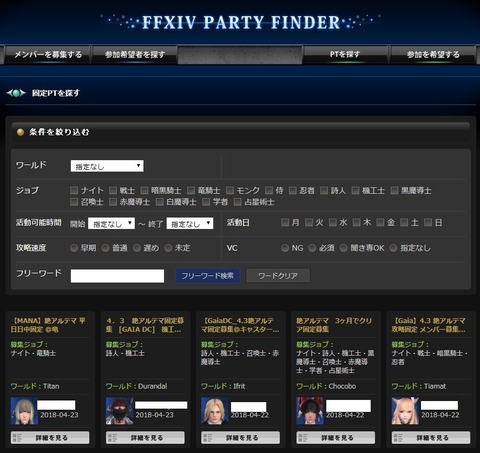Tick the 火 activity day checkbox
Viewport: 480px width, 453px height.
(309, 222)
